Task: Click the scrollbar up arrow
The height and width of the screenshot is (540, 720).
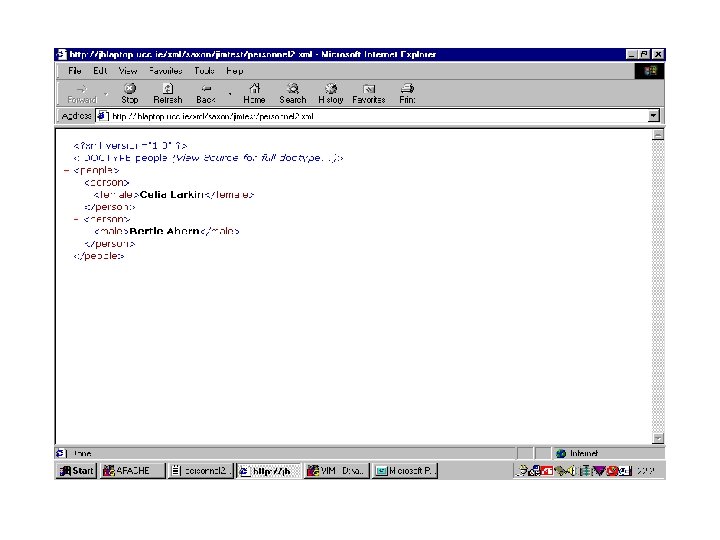Action: point(658,135)
